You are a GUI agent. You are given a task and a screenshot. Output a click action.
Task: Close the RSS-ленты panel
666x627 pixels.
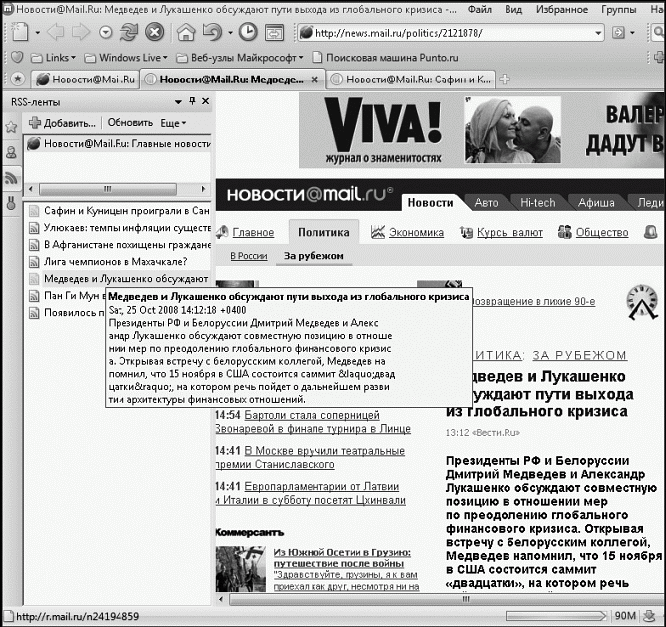(206, 101)
